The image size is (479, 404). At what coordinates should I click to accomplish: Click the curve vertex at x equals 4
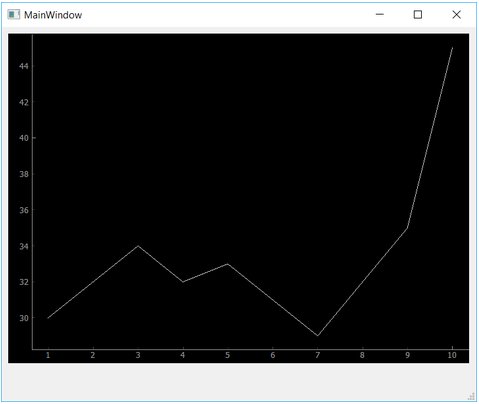[x=183, y=282]
